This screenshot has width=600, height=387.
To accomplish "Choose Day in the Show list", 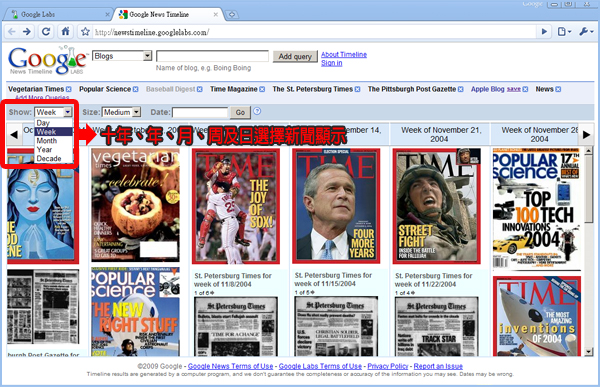I will [x=53, y=123].
